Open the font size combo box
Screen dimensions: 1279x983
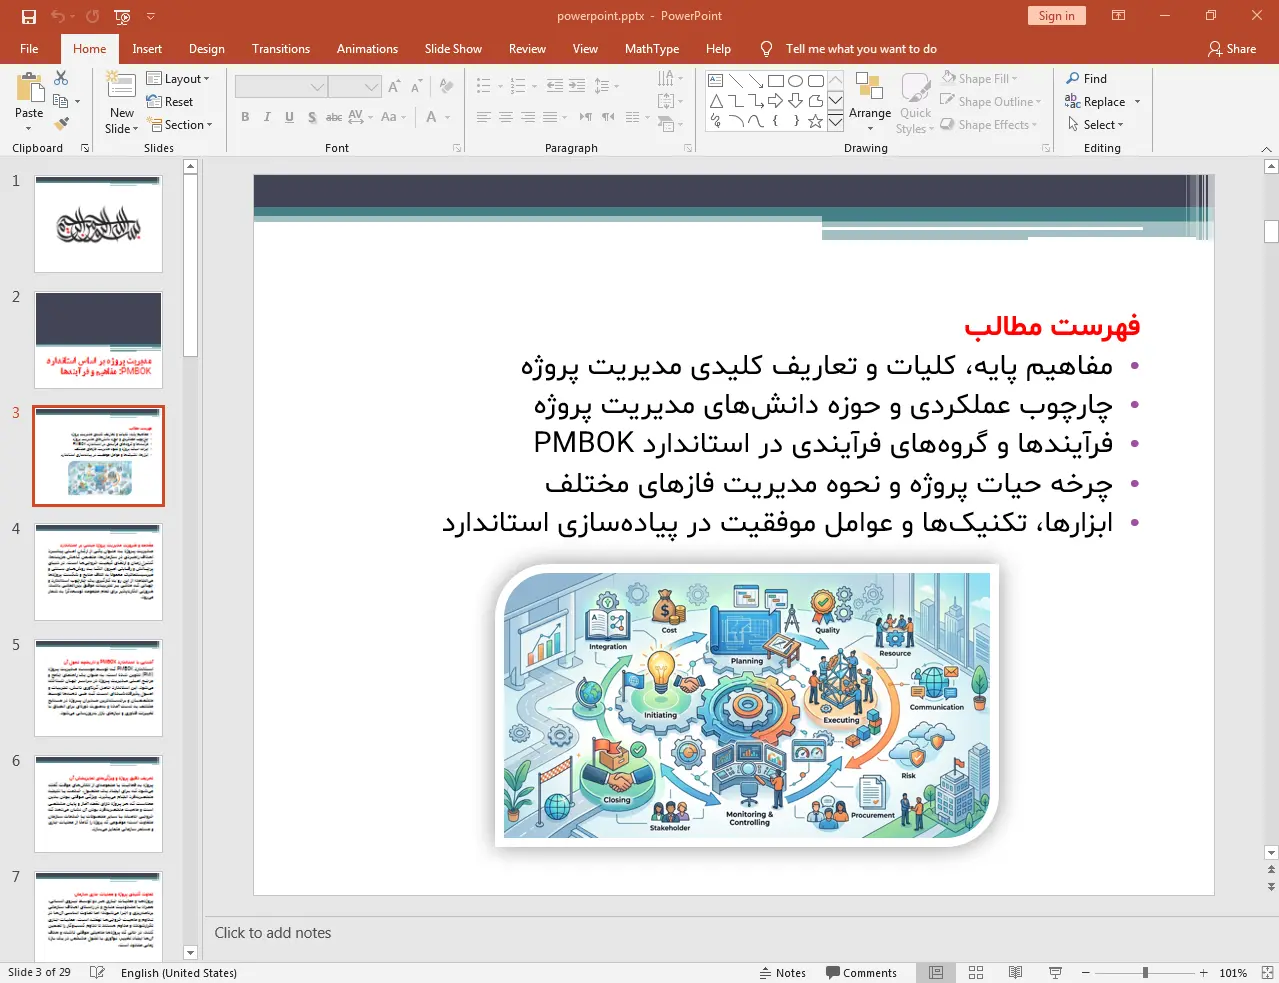click(x=354, y=87)
